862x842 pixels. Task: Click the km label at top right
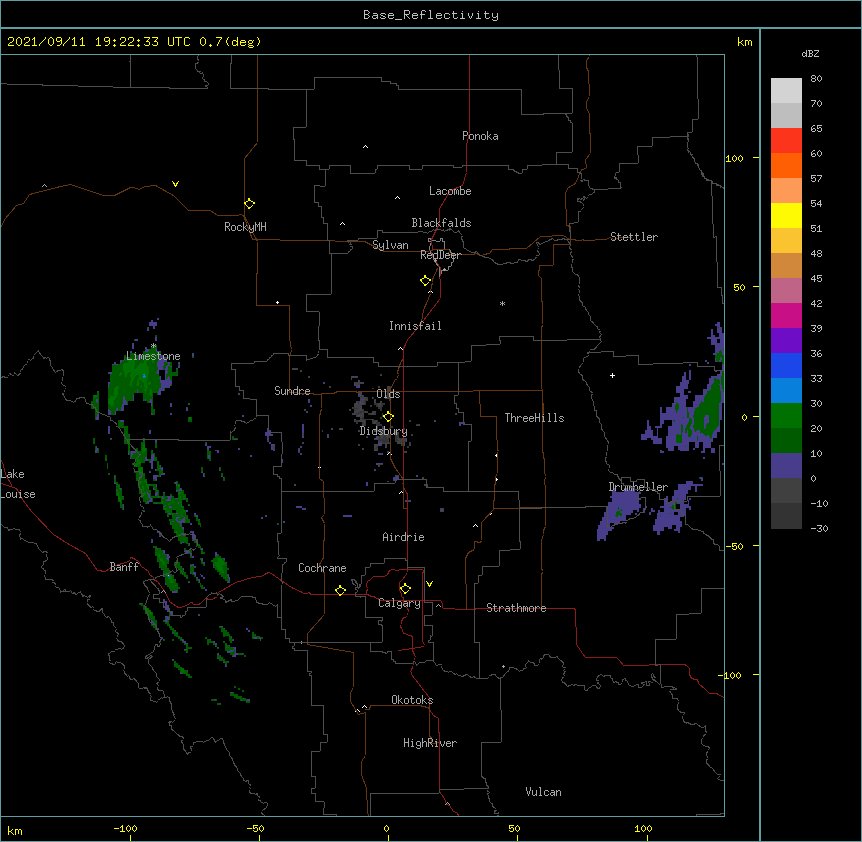pyautogui.click(x=745, y=42)
